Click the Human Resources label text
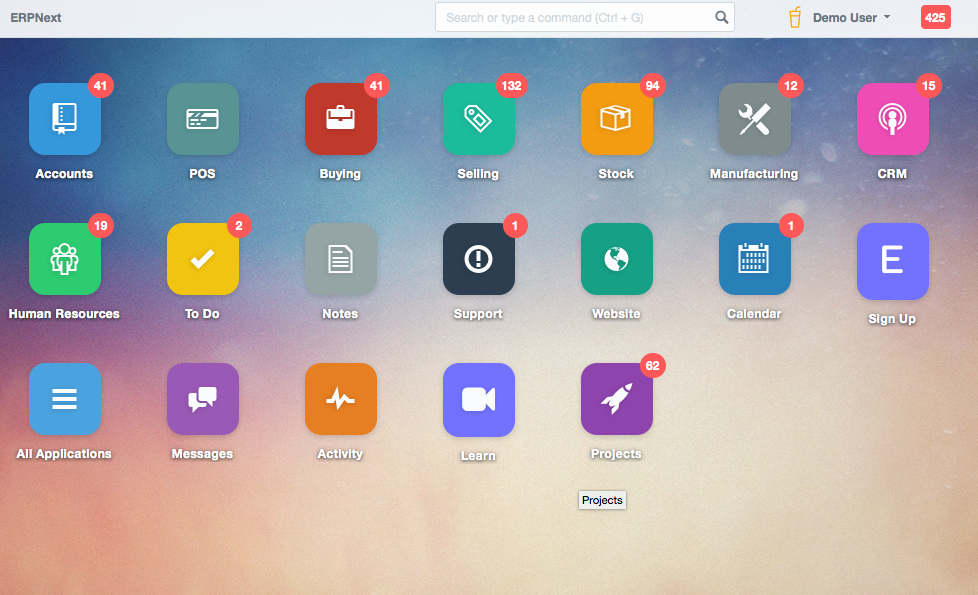Image resolution: width=978 pixels, height=595 pixels. click(x=64, y=314)
